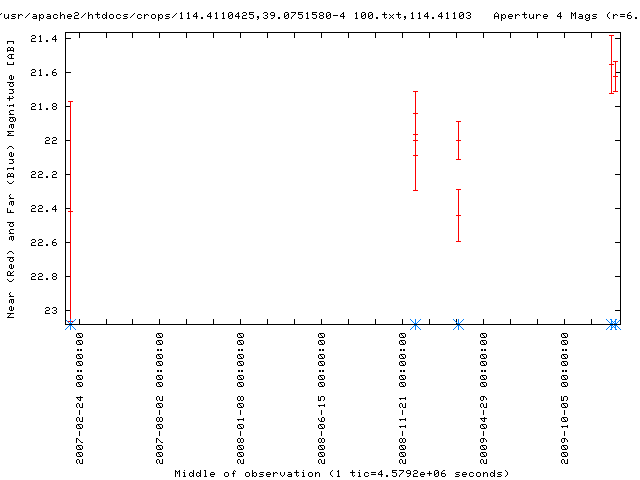Click the red data point near 21.55 at far right
Image resolution: width=640 pixels, height=480 pixels.
(x=611, y=64)
